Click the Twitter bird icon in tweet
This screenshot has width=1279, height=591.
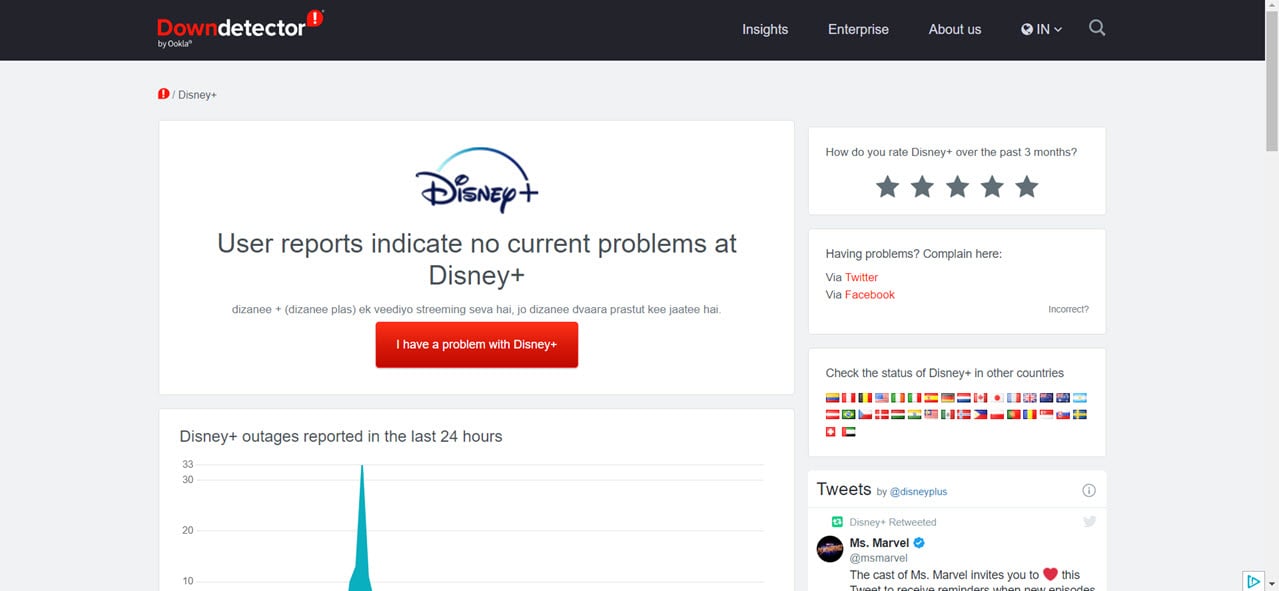pyautogui.click(x=1089, y=521)
